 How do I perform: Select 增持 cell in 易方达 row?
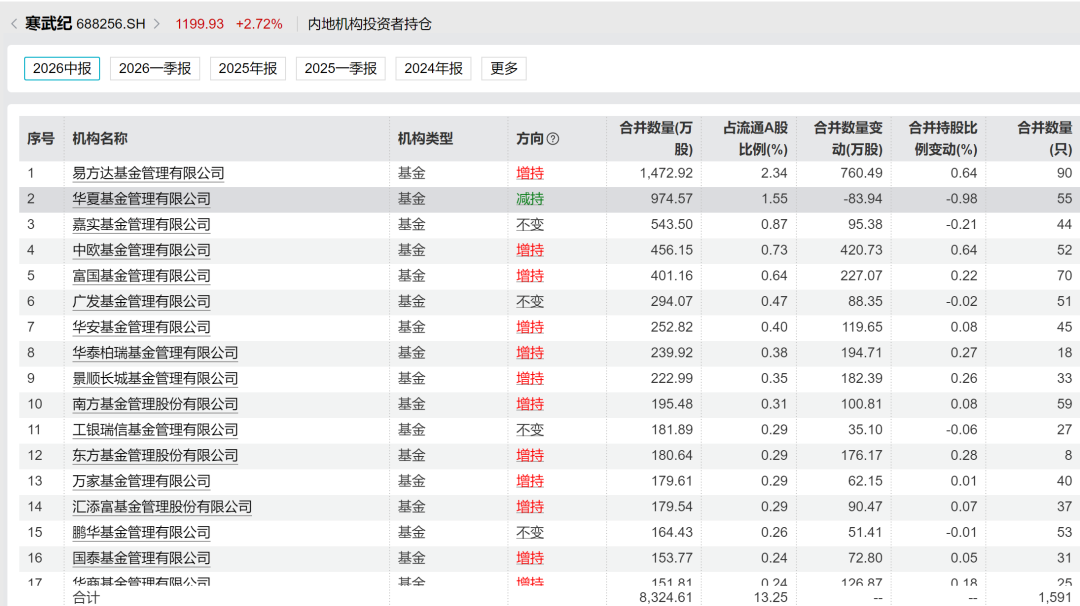tap(530, 174)
